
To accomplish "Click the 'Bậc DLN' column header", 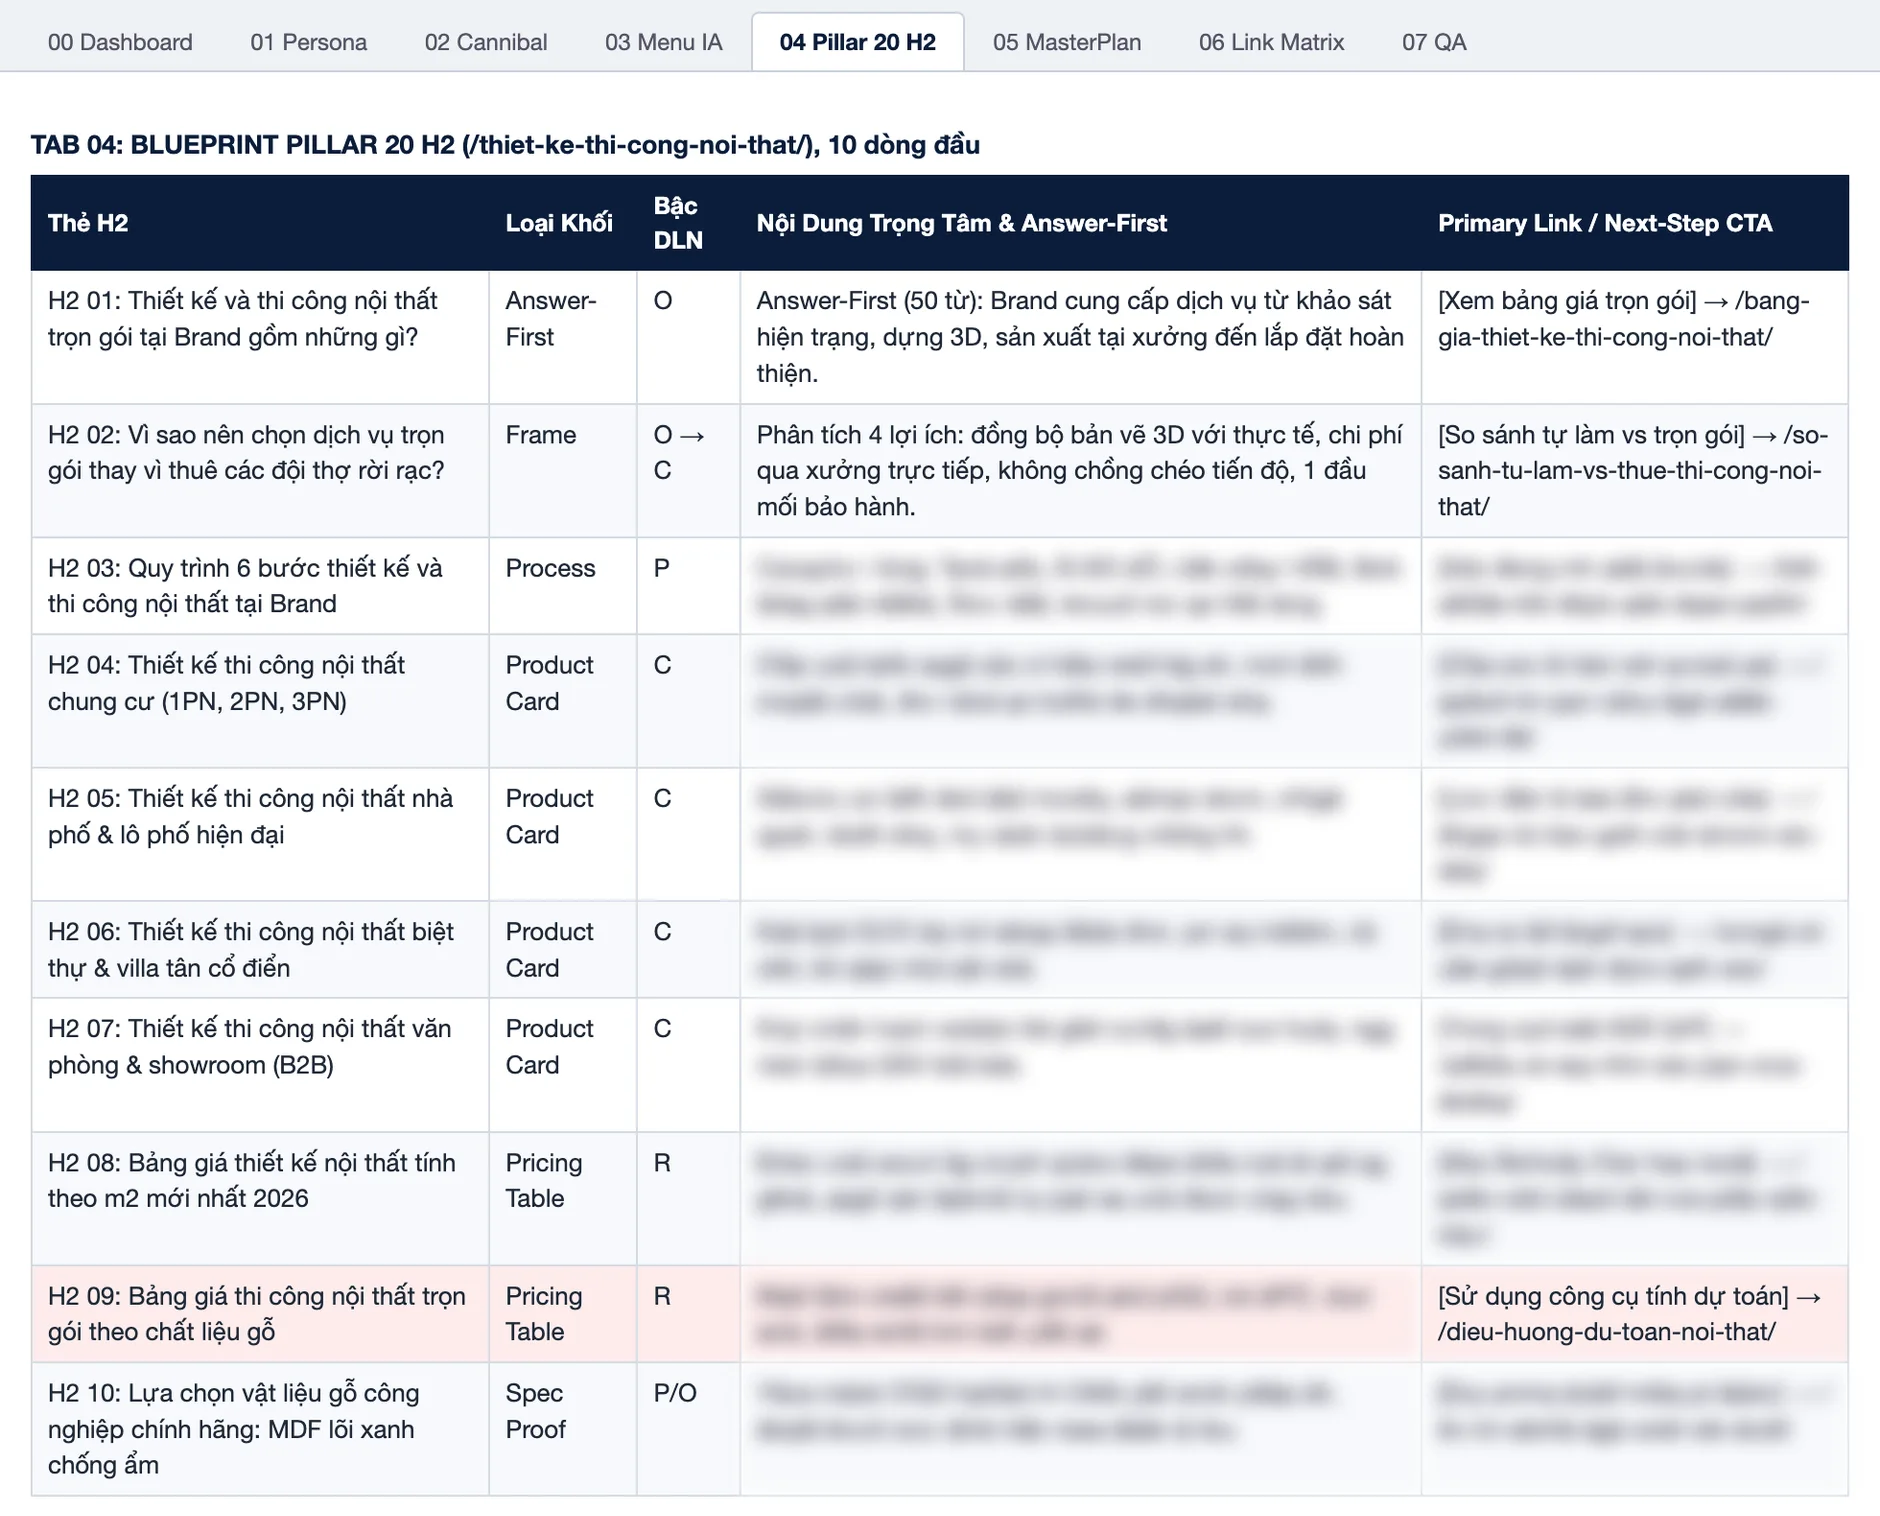I will tap(688, 223).
